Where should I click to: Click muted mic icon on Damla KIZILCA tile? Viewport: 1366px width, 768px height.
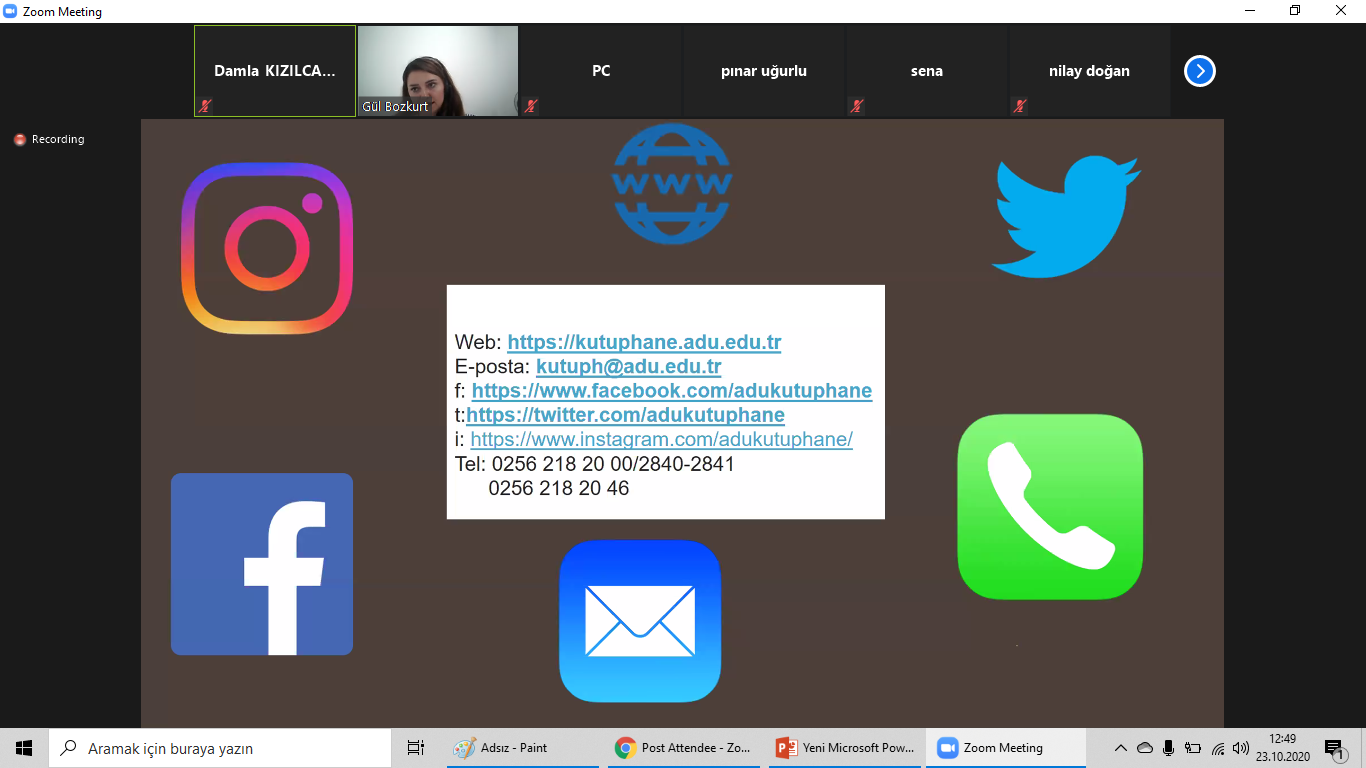[x=205, y=105]
